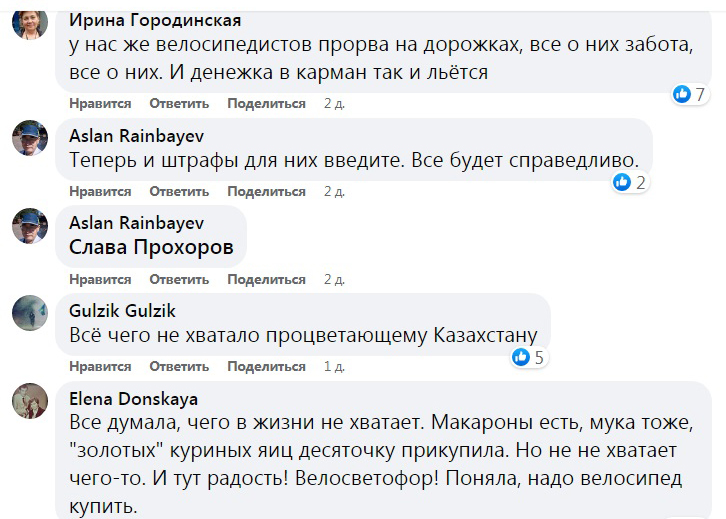The height and width of the screenshot is (519, 726).
Task: Like Ирина Городинская's comment via Нравится
Action: pos(100,103)
